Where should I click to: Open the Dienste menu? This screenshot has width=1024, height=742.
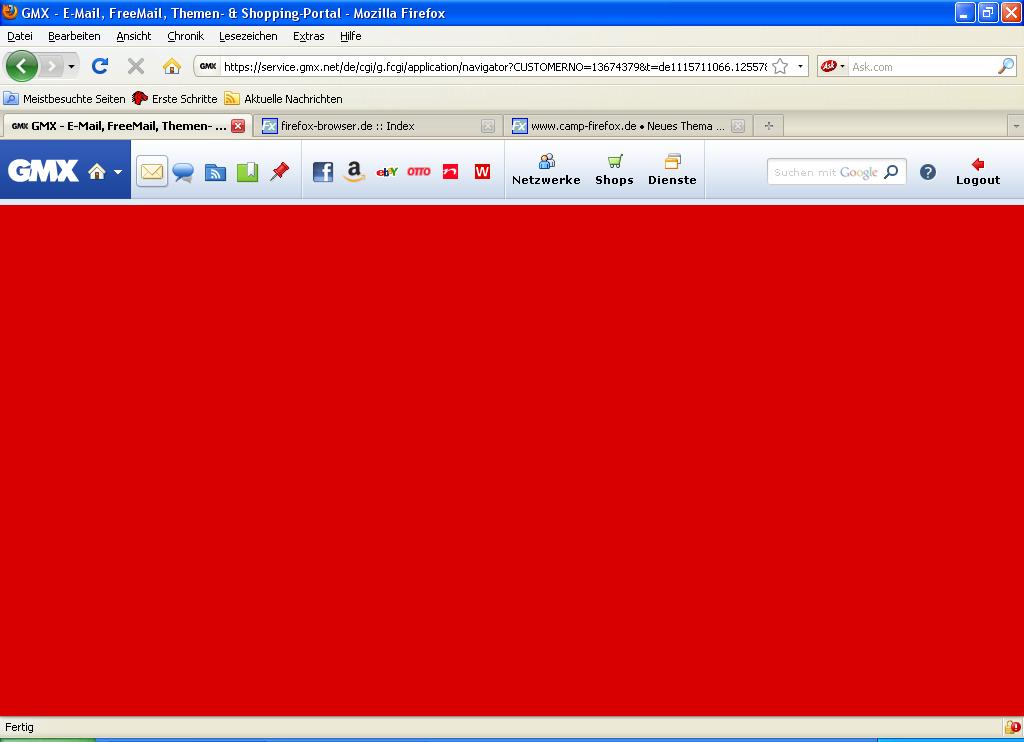coord(672,170)
